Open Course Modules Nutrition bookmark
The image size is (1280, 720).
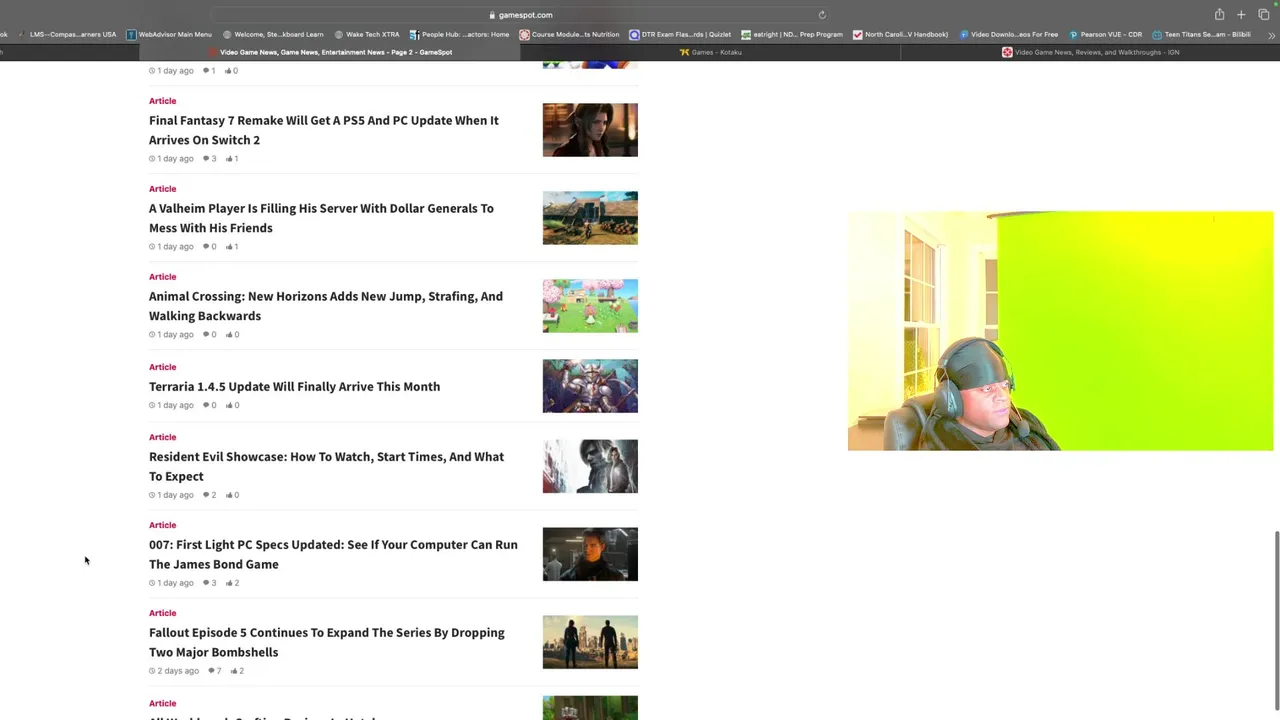click(569, 34)
